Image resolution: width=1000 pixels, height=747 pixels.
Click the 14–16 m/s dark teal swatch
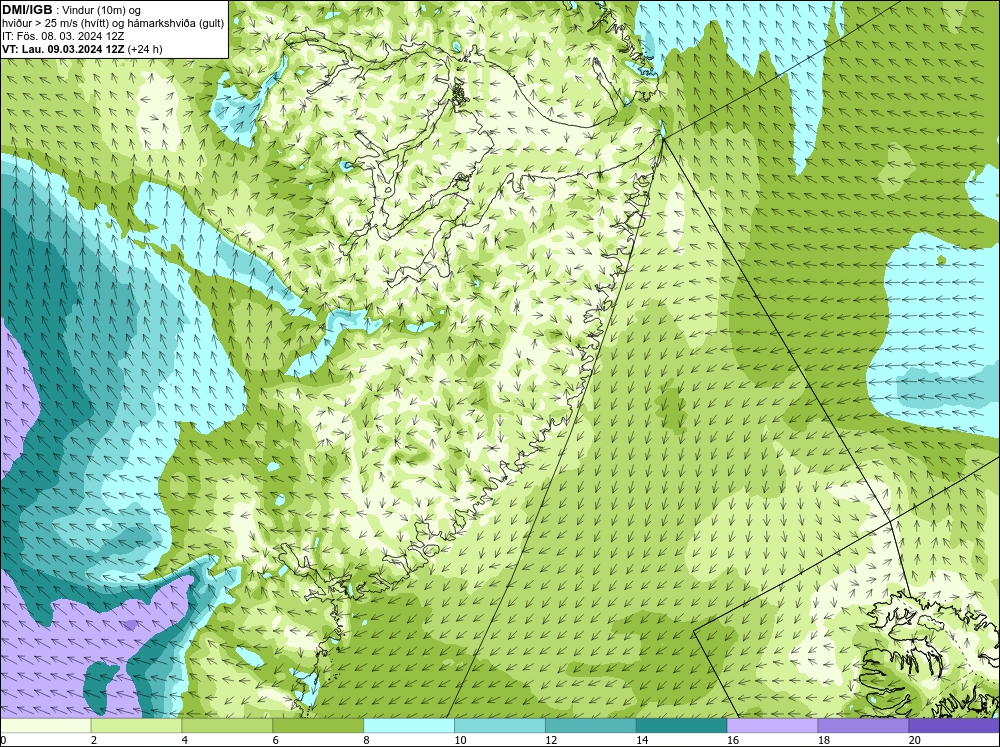tap(681, 725)
